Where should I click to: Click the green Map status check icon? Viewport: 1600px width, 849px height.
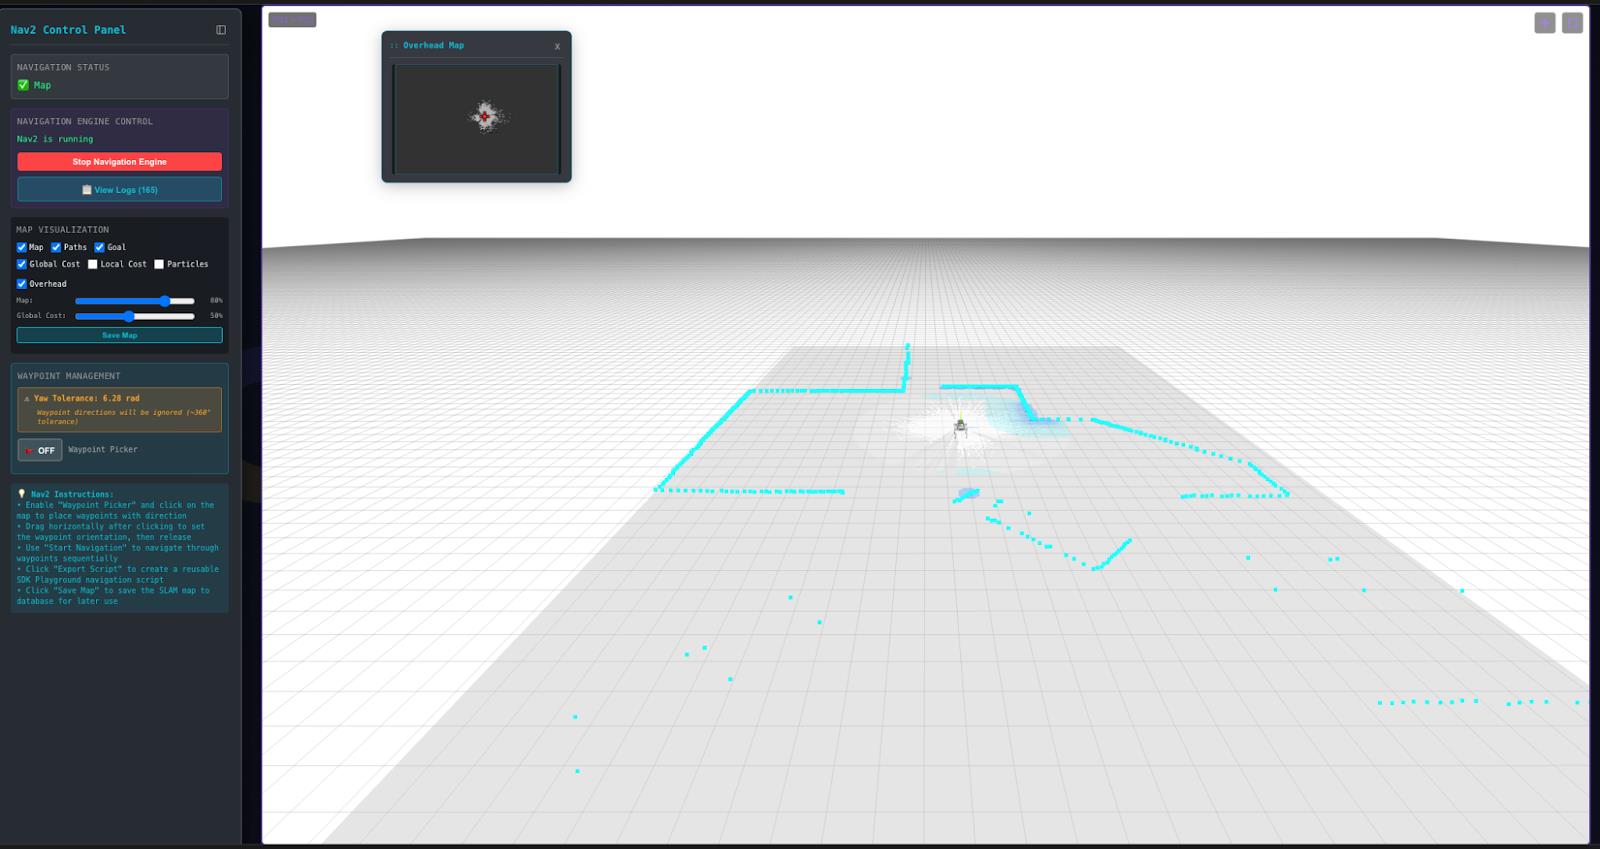(23, 85)
